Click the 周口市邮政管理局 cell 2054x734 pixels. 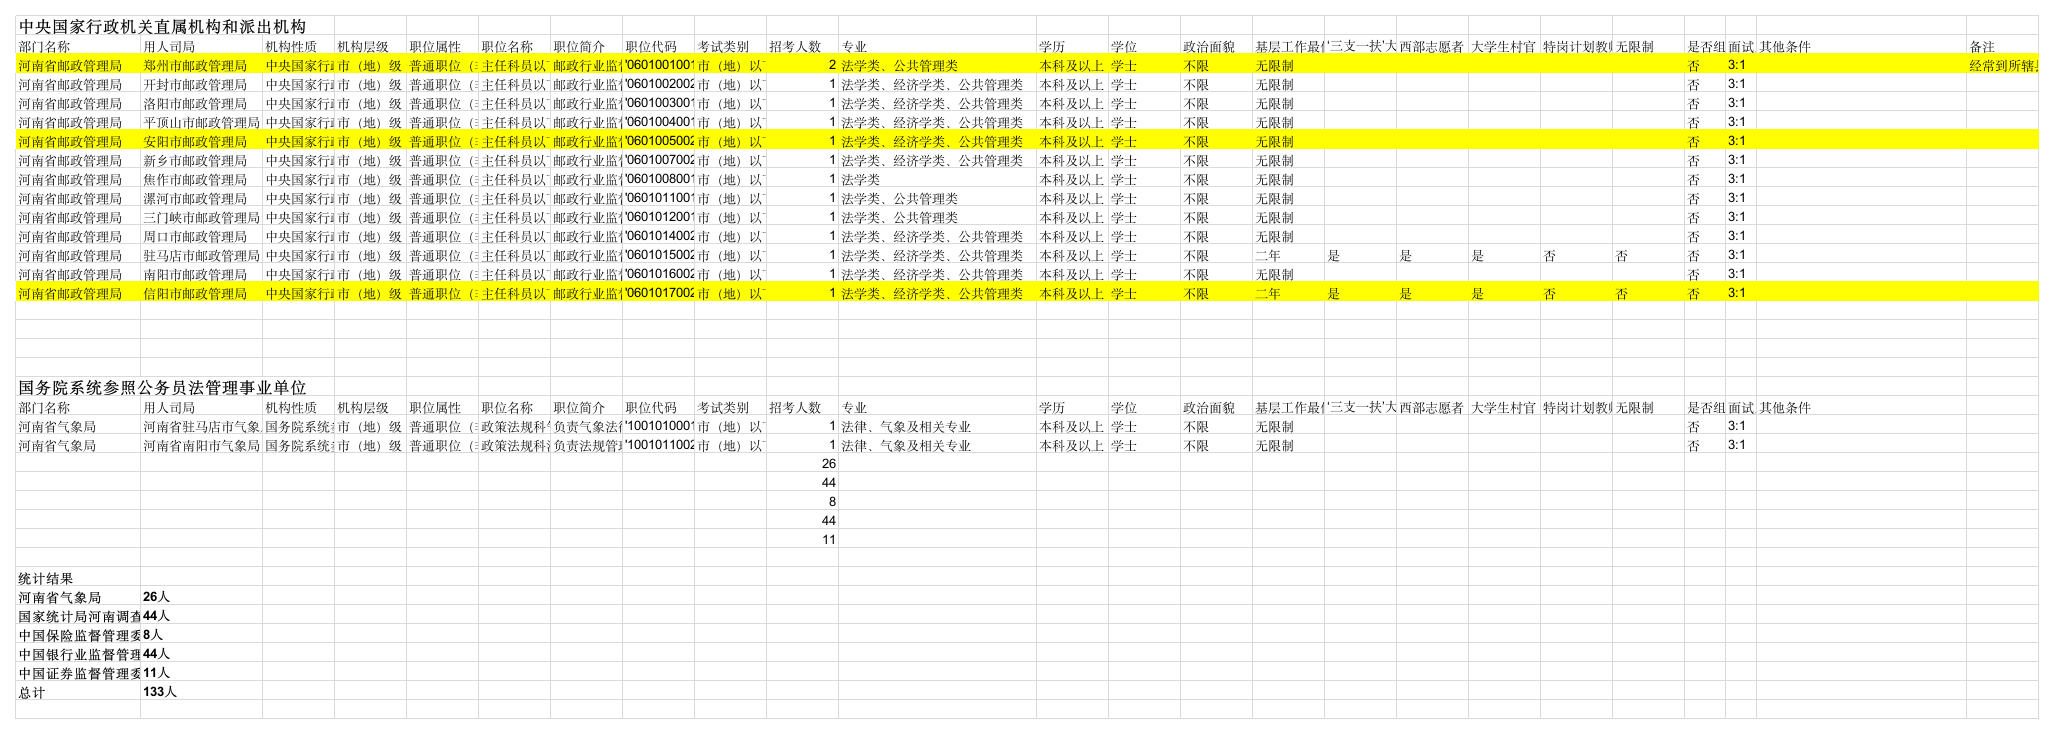[x=201, y=236]
